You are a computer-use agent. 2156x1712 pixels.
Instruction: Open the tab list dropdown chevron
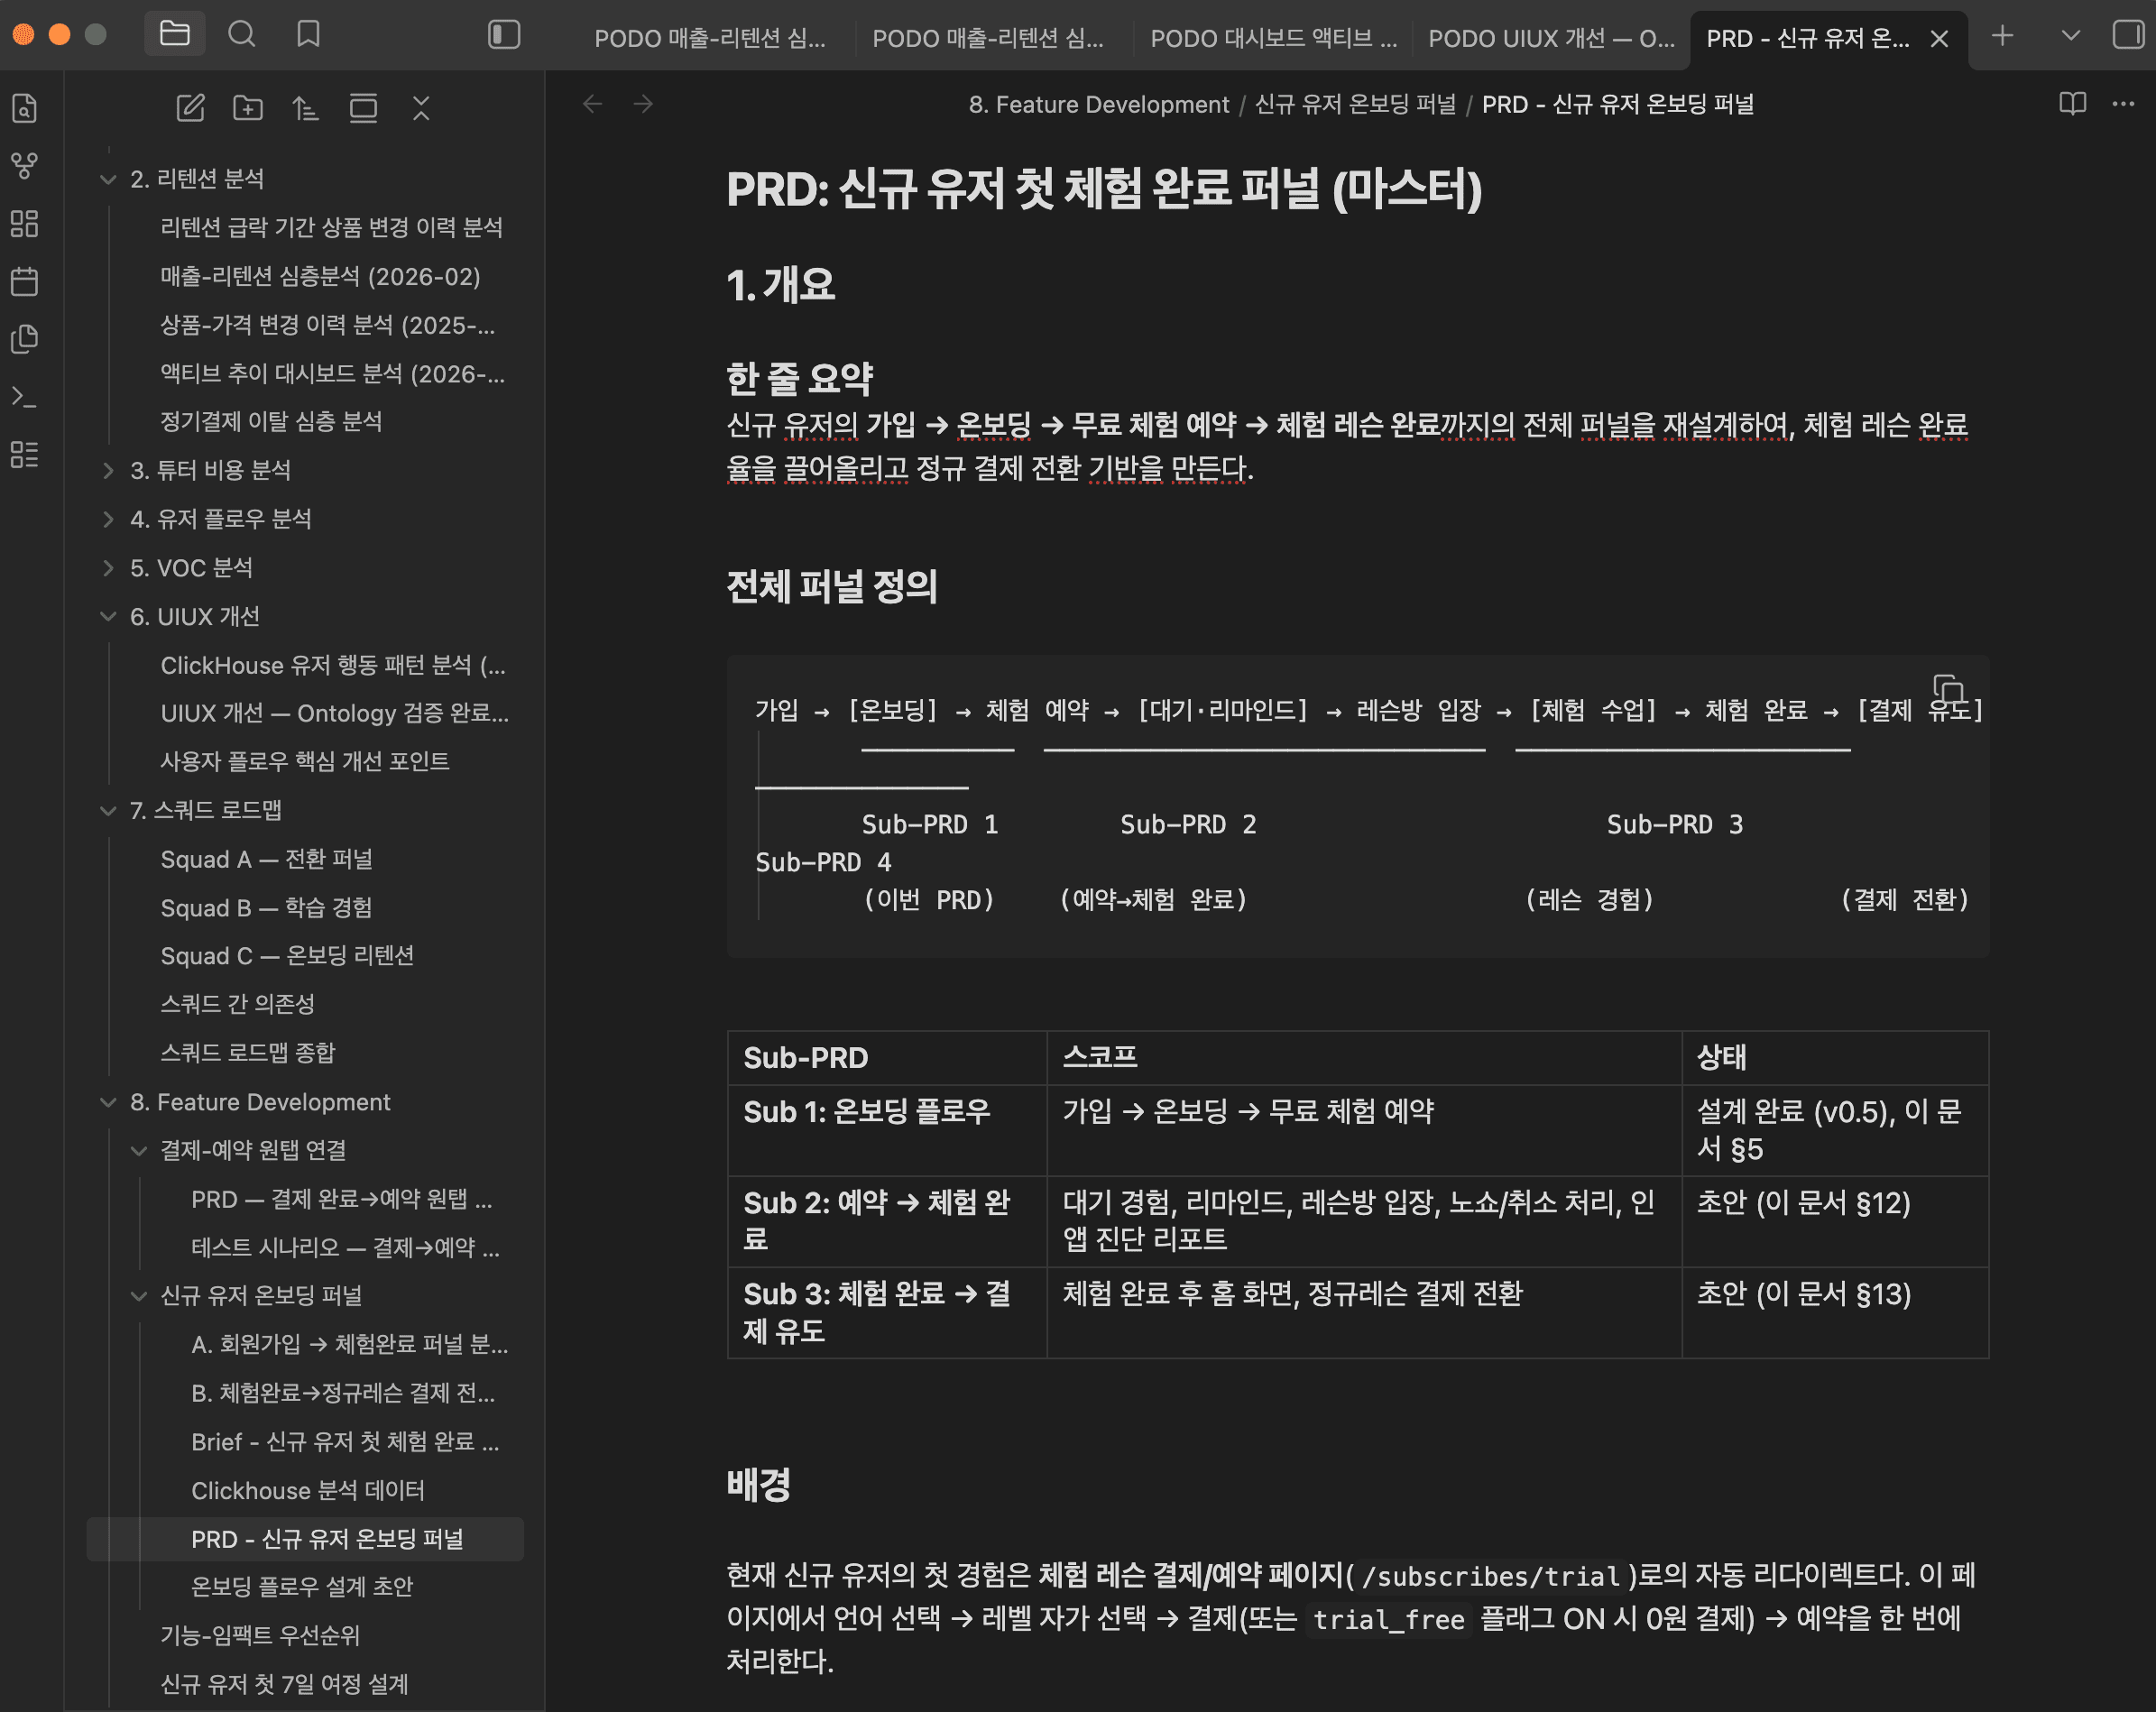tap(2071, 36)
